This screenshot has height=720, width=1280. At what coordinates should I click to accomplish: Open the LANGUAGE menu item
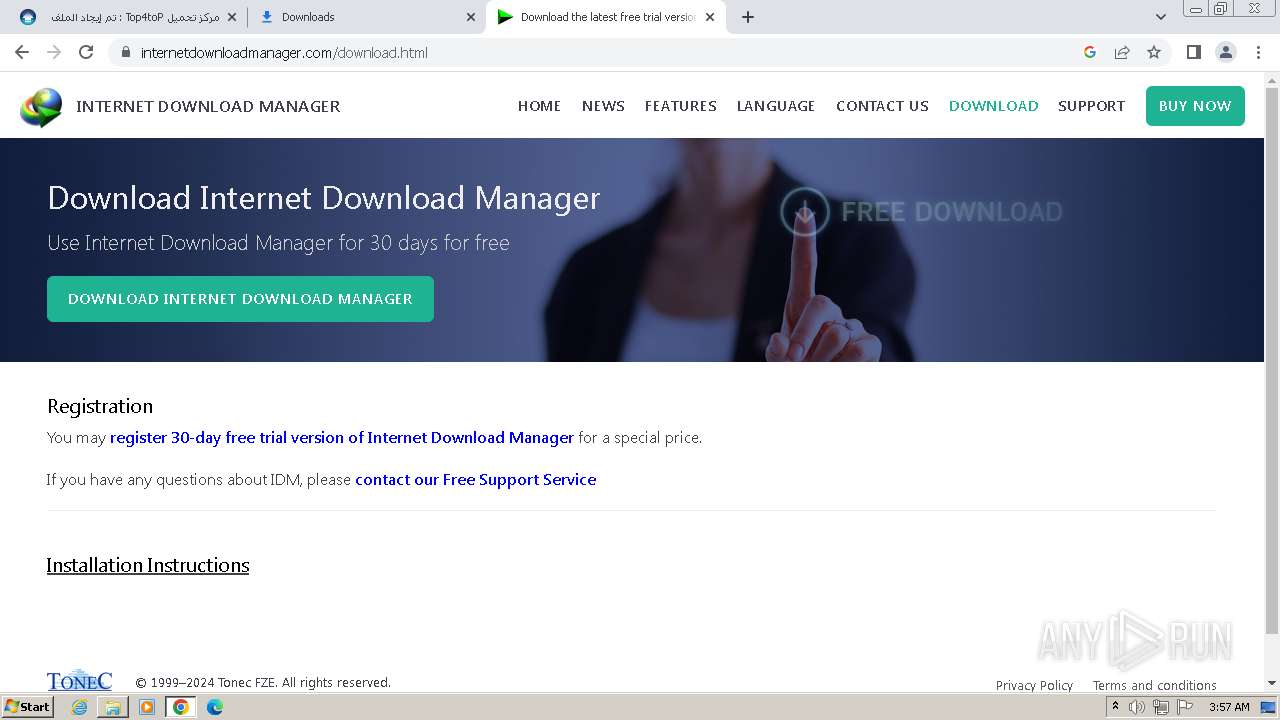tap(776, 106)
